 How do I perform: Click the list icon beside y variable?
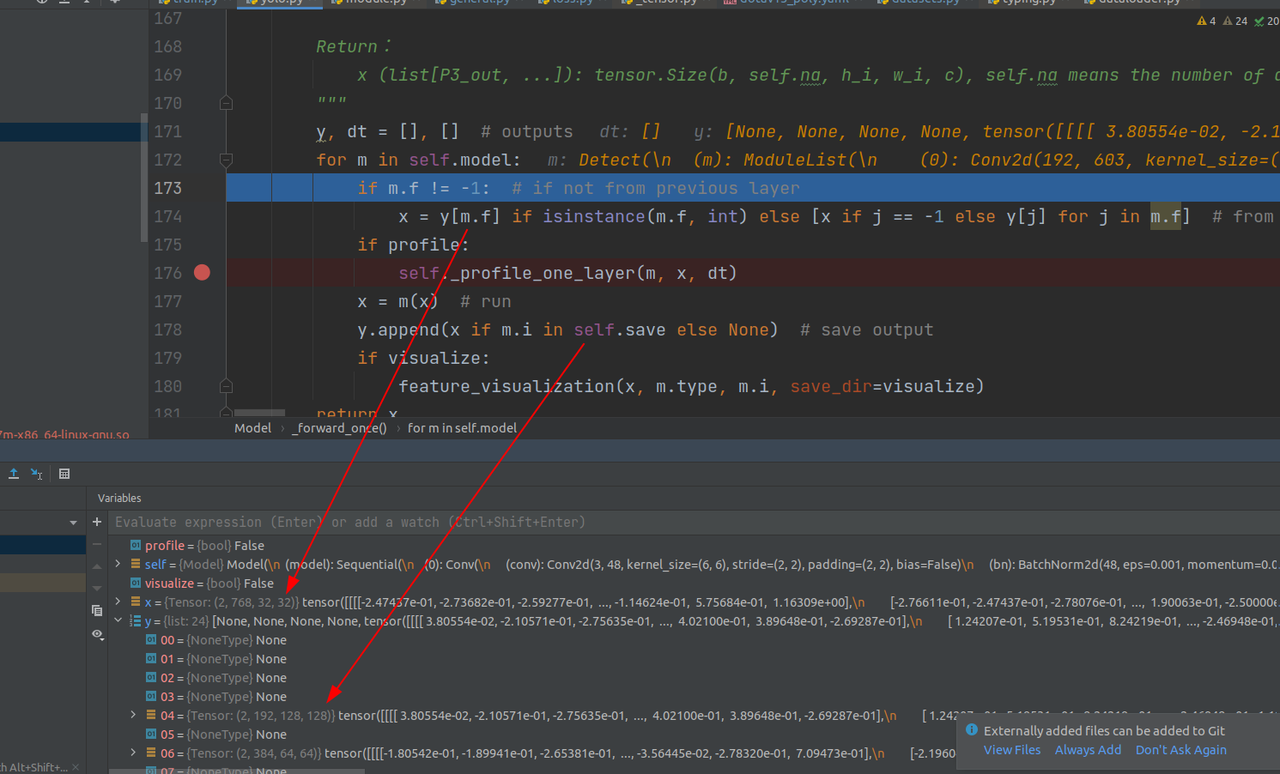pos(136,621)
